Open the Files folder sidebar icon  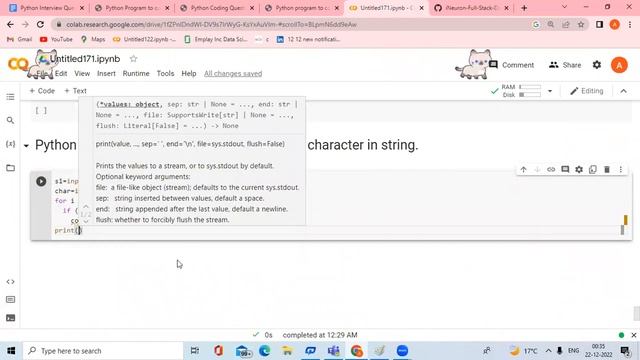11,168
